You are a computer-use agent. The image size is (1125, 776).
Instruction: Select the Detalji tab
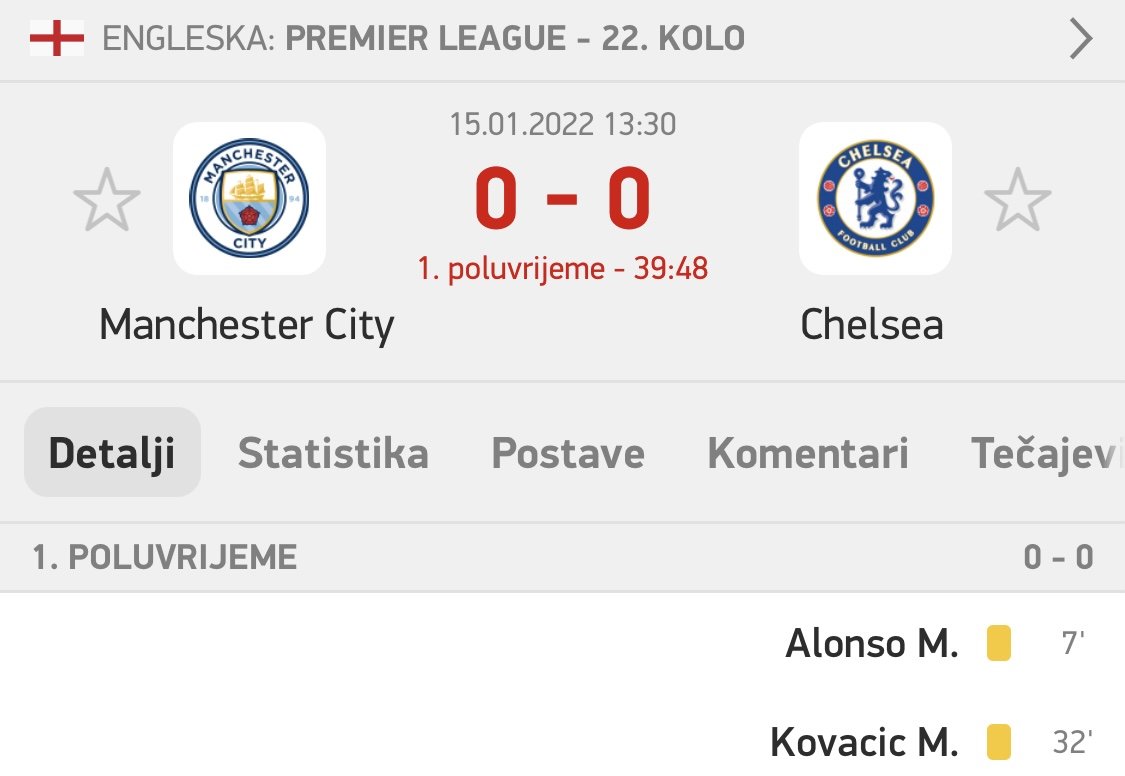[112, 453]
